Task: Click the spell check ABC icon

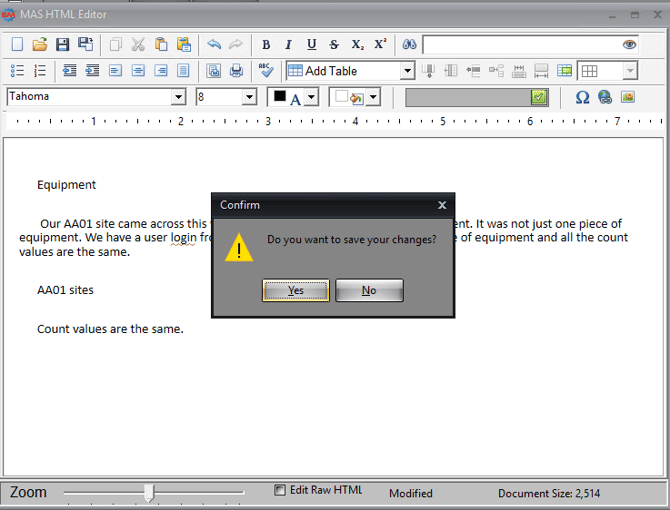Action: (x=265, y=70)
